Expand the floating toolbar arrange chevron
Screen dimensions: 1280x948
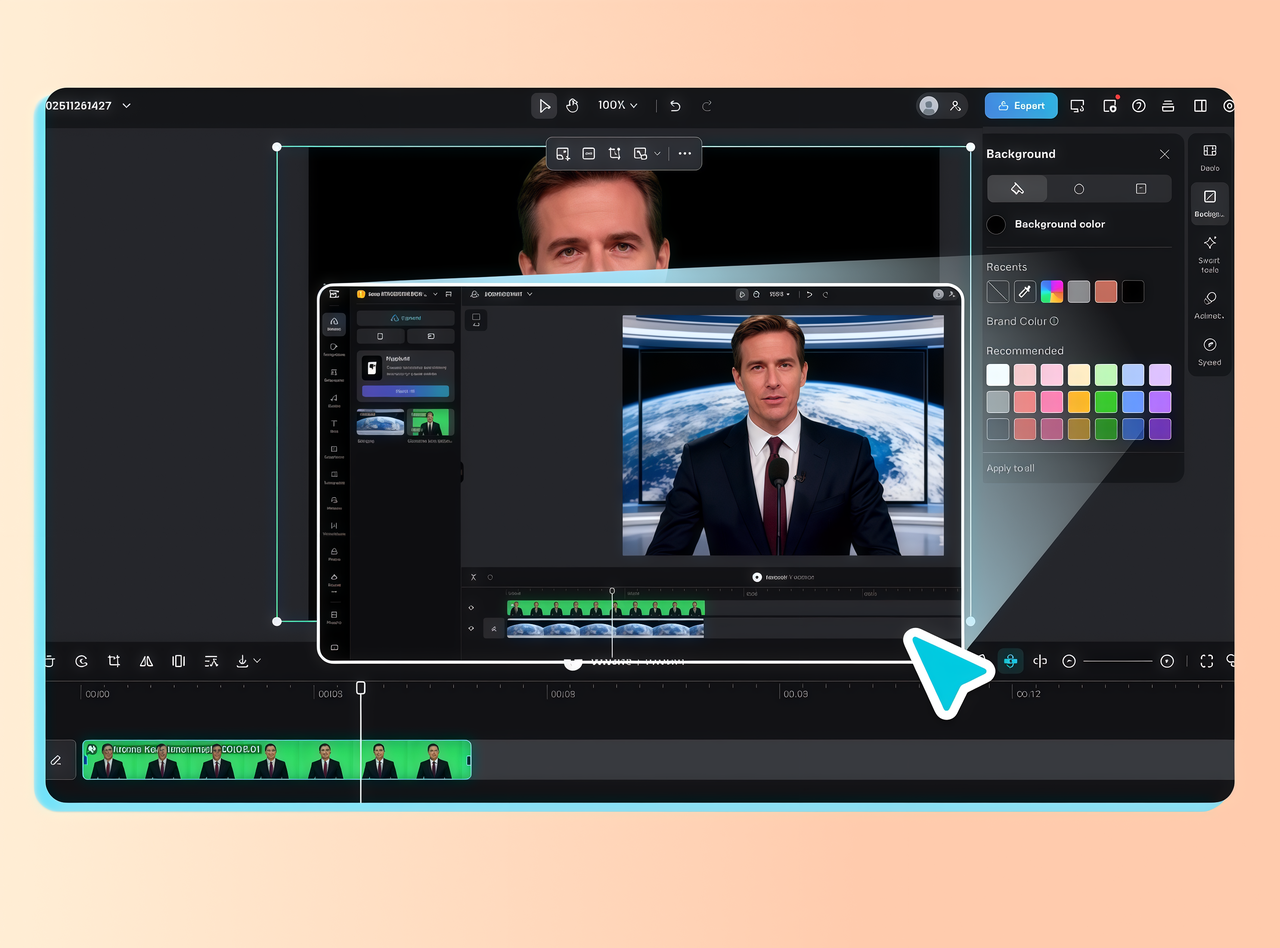coord(657,154)
